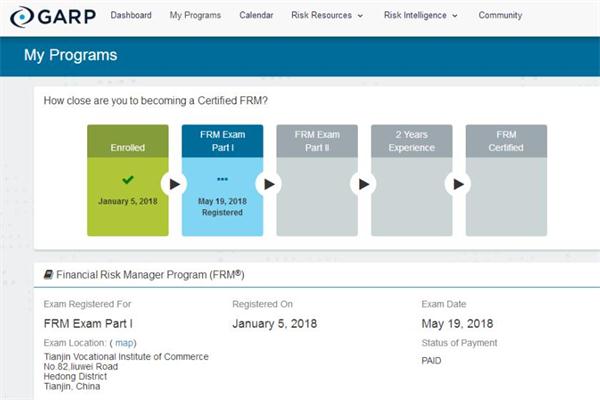Click the 'Hedong District' address line
The image size is (600, 400).
click(x=75, y=377)
